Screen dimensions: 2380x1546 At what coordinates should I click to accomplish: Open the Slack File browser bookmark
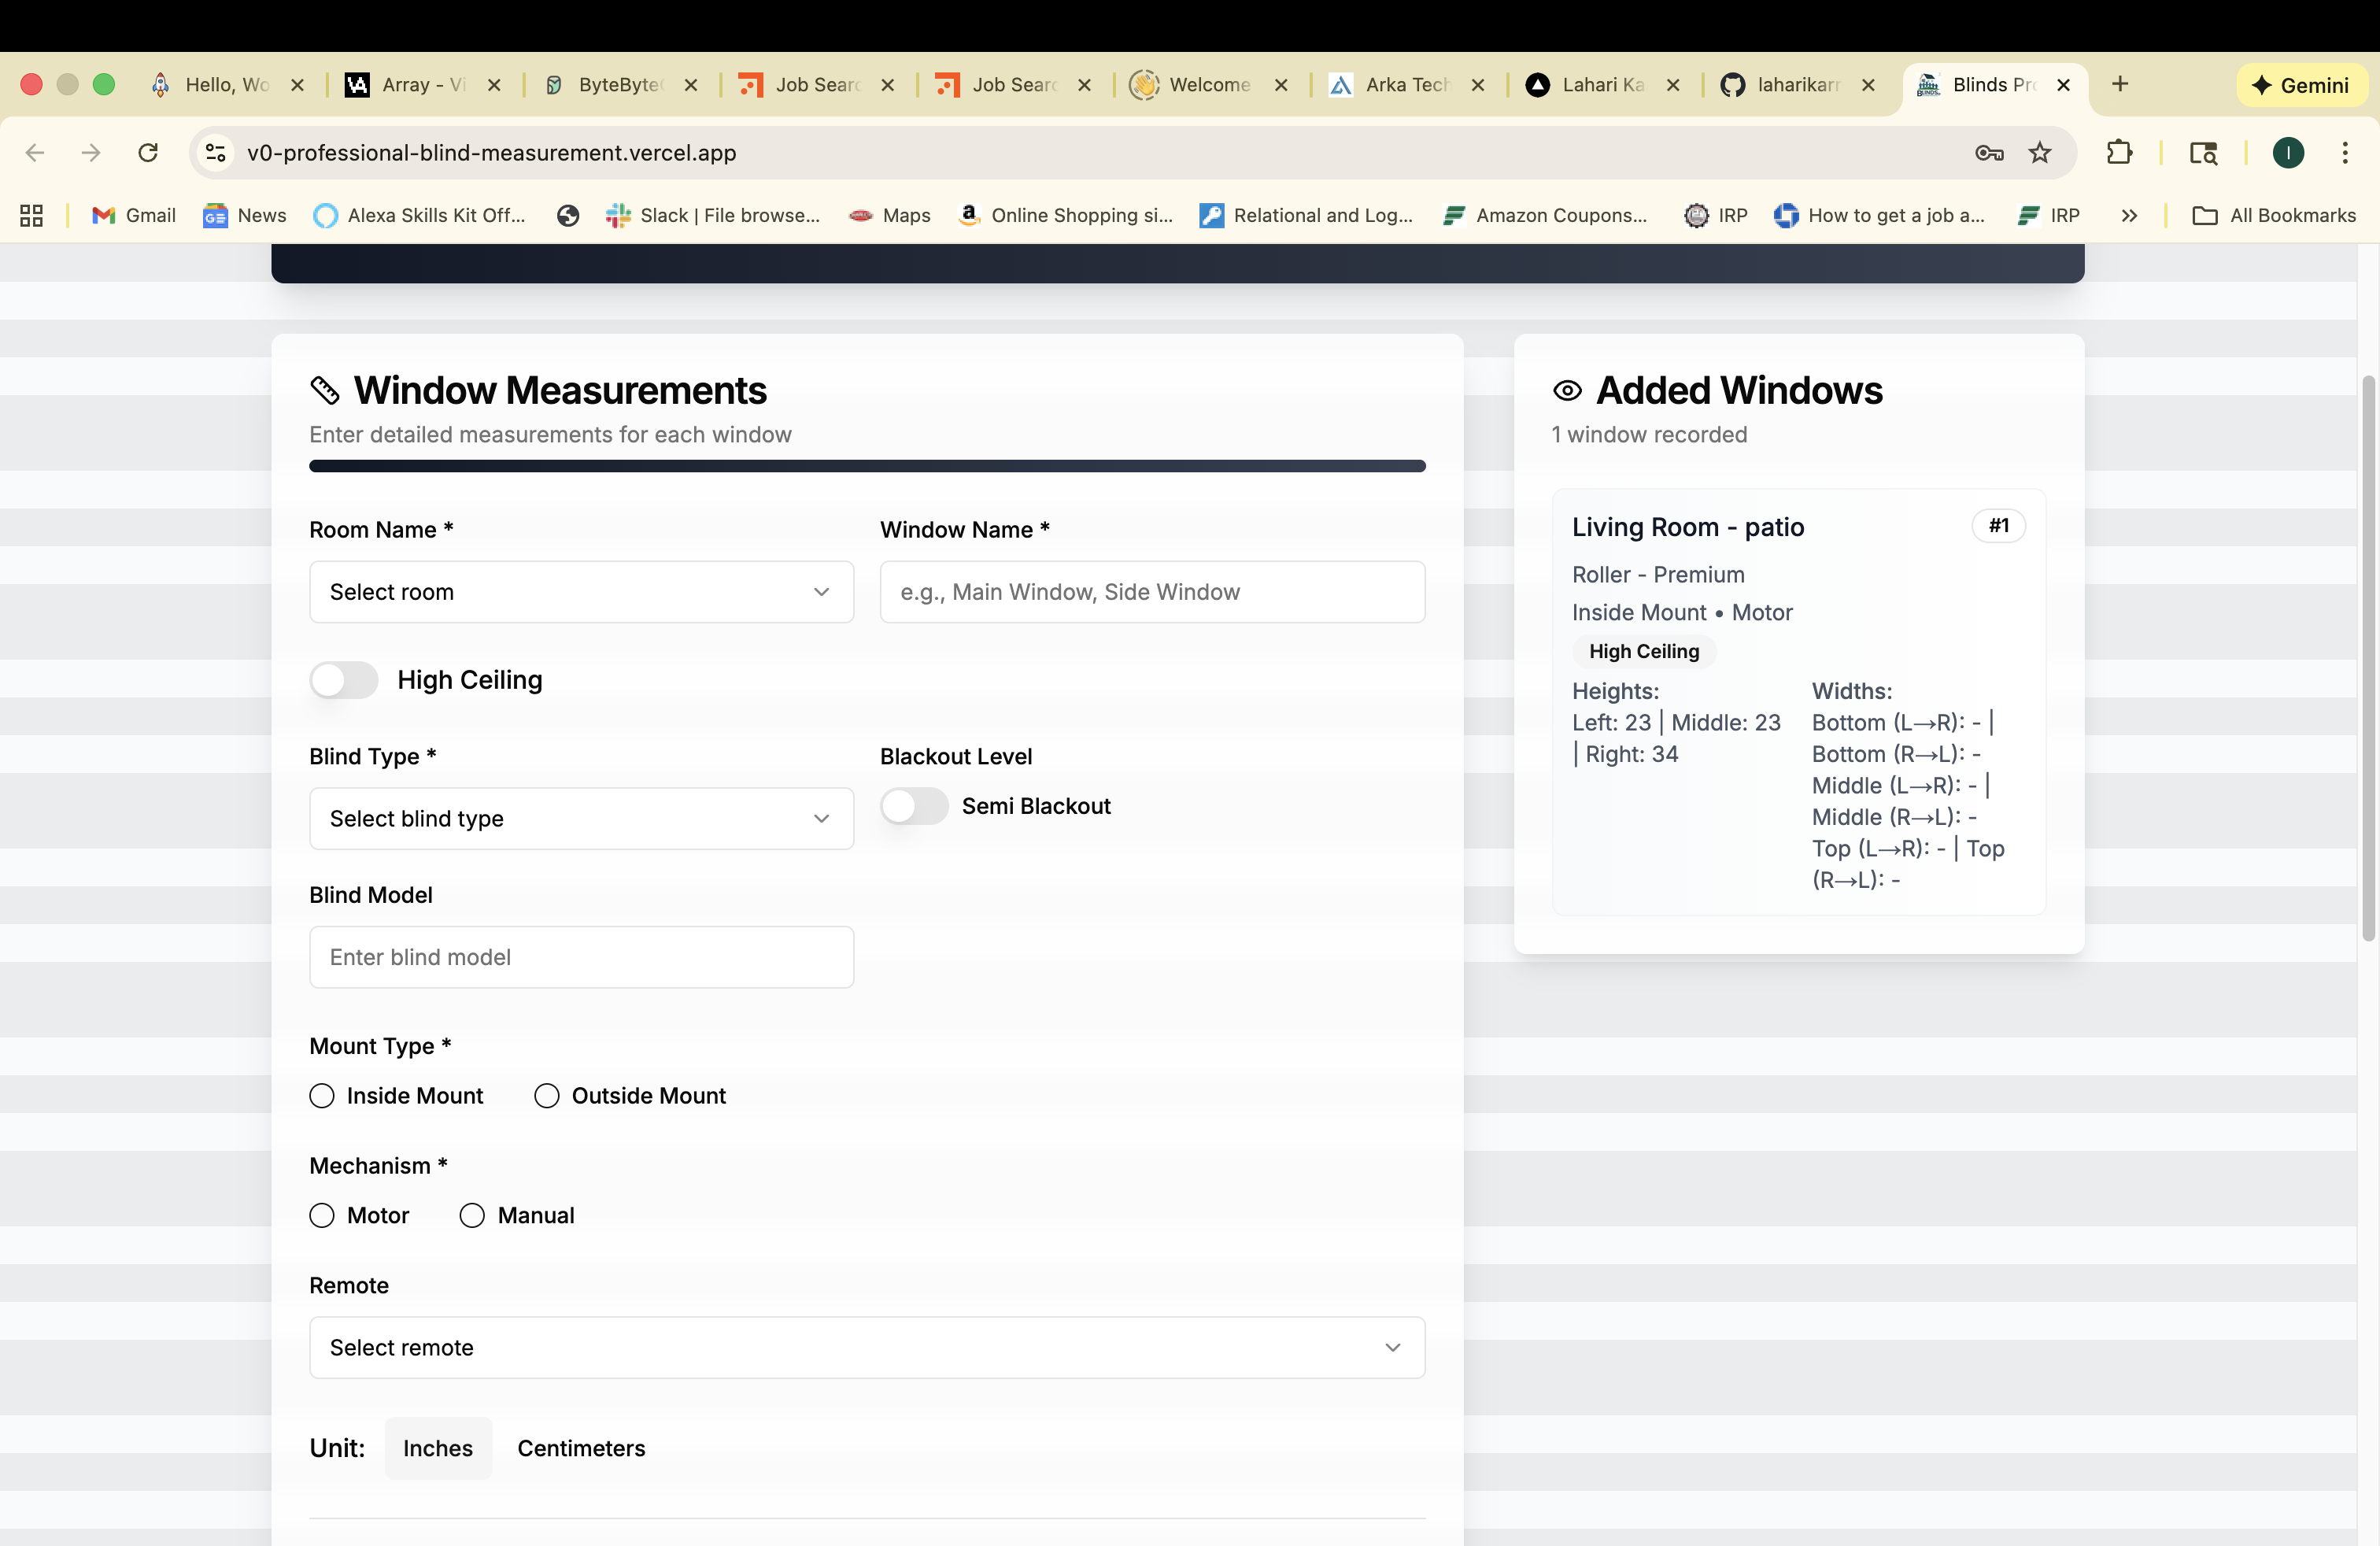point(713,215)
